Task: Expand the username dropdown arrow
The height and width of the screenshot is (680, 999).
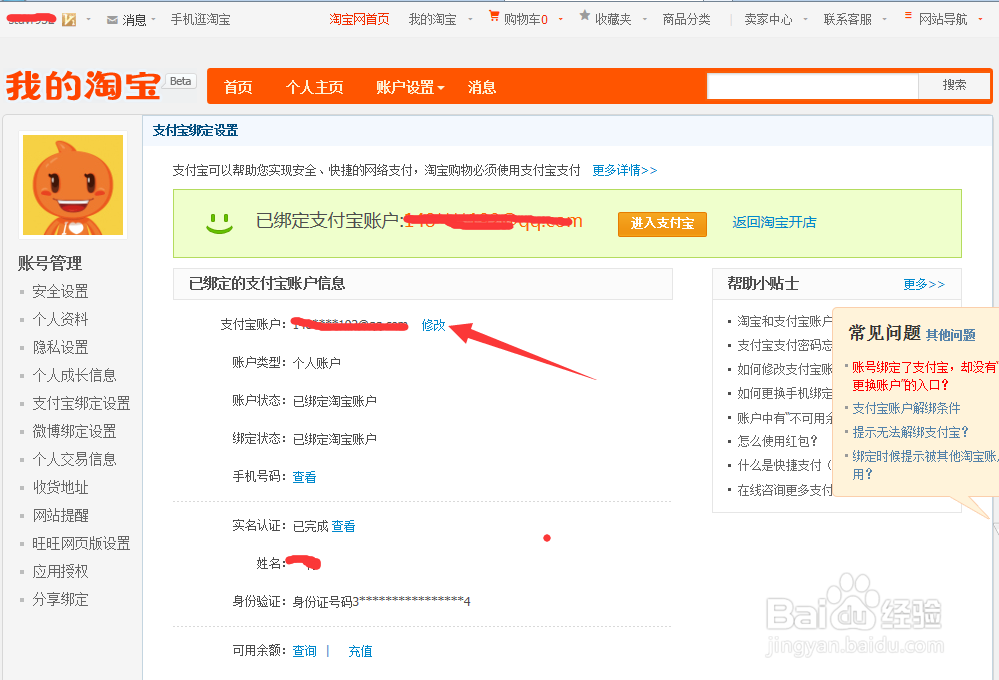Action: point(88,20)
